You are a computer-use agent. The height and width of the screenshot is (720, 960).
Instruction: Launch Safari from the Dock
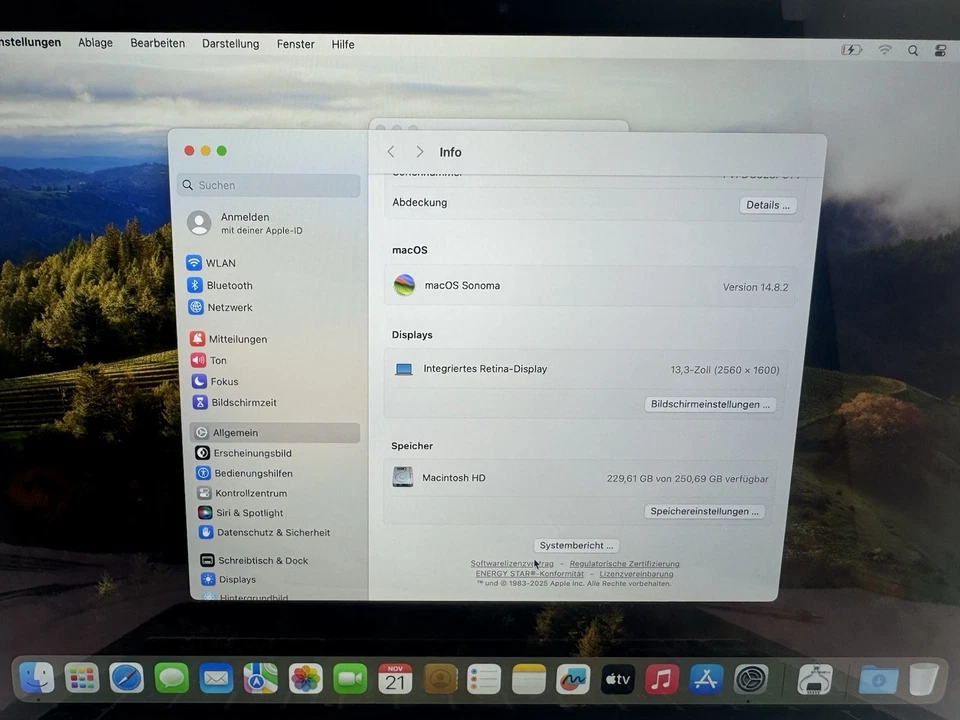coord(126,678)
